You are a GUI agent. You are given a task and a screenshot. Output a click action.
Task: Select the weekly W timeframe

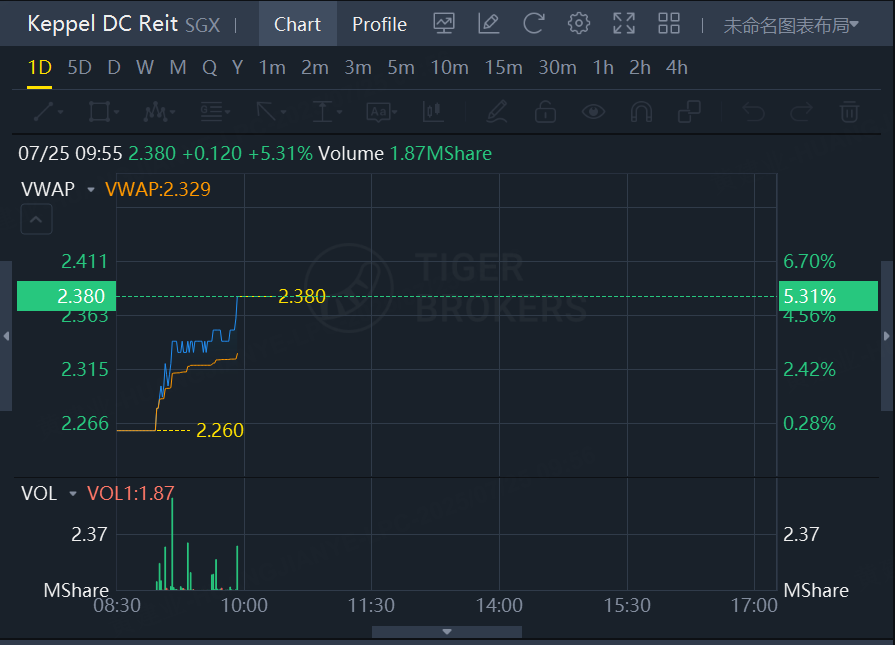(145, 68)
